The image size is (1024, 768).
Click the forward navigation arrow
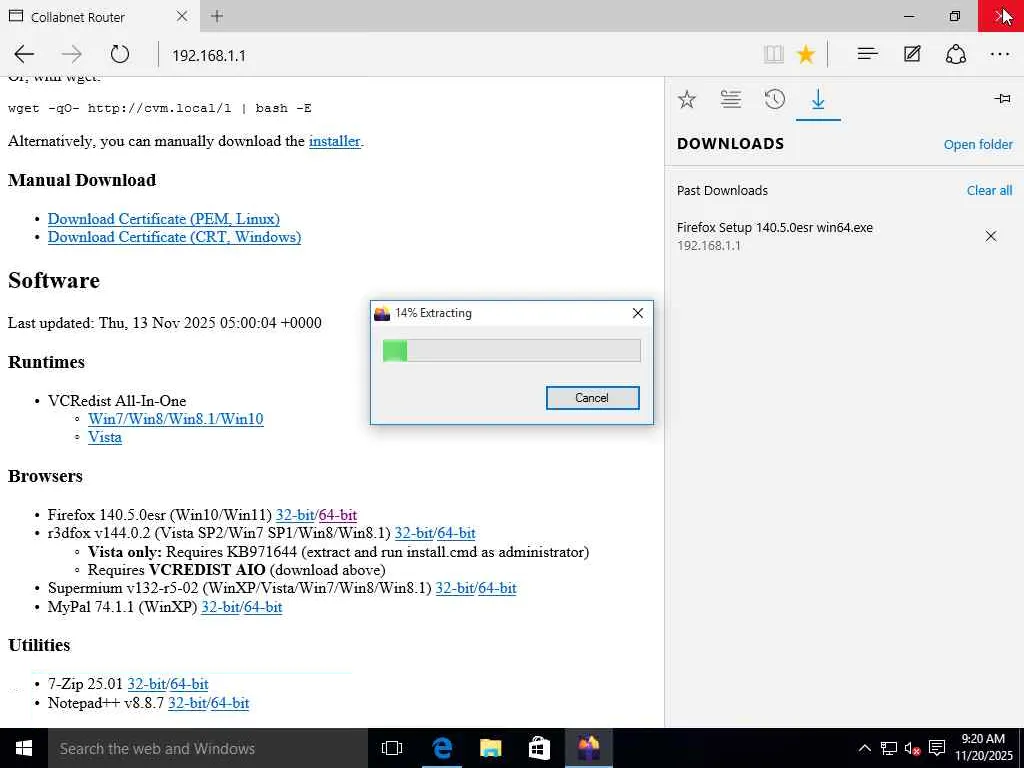pyautogui.click(x=72, y=54)
